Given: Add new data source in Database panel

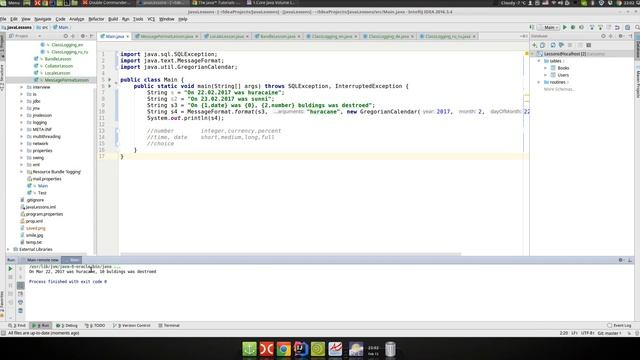Looking at the screenshot, I should (x=534, y=45).
